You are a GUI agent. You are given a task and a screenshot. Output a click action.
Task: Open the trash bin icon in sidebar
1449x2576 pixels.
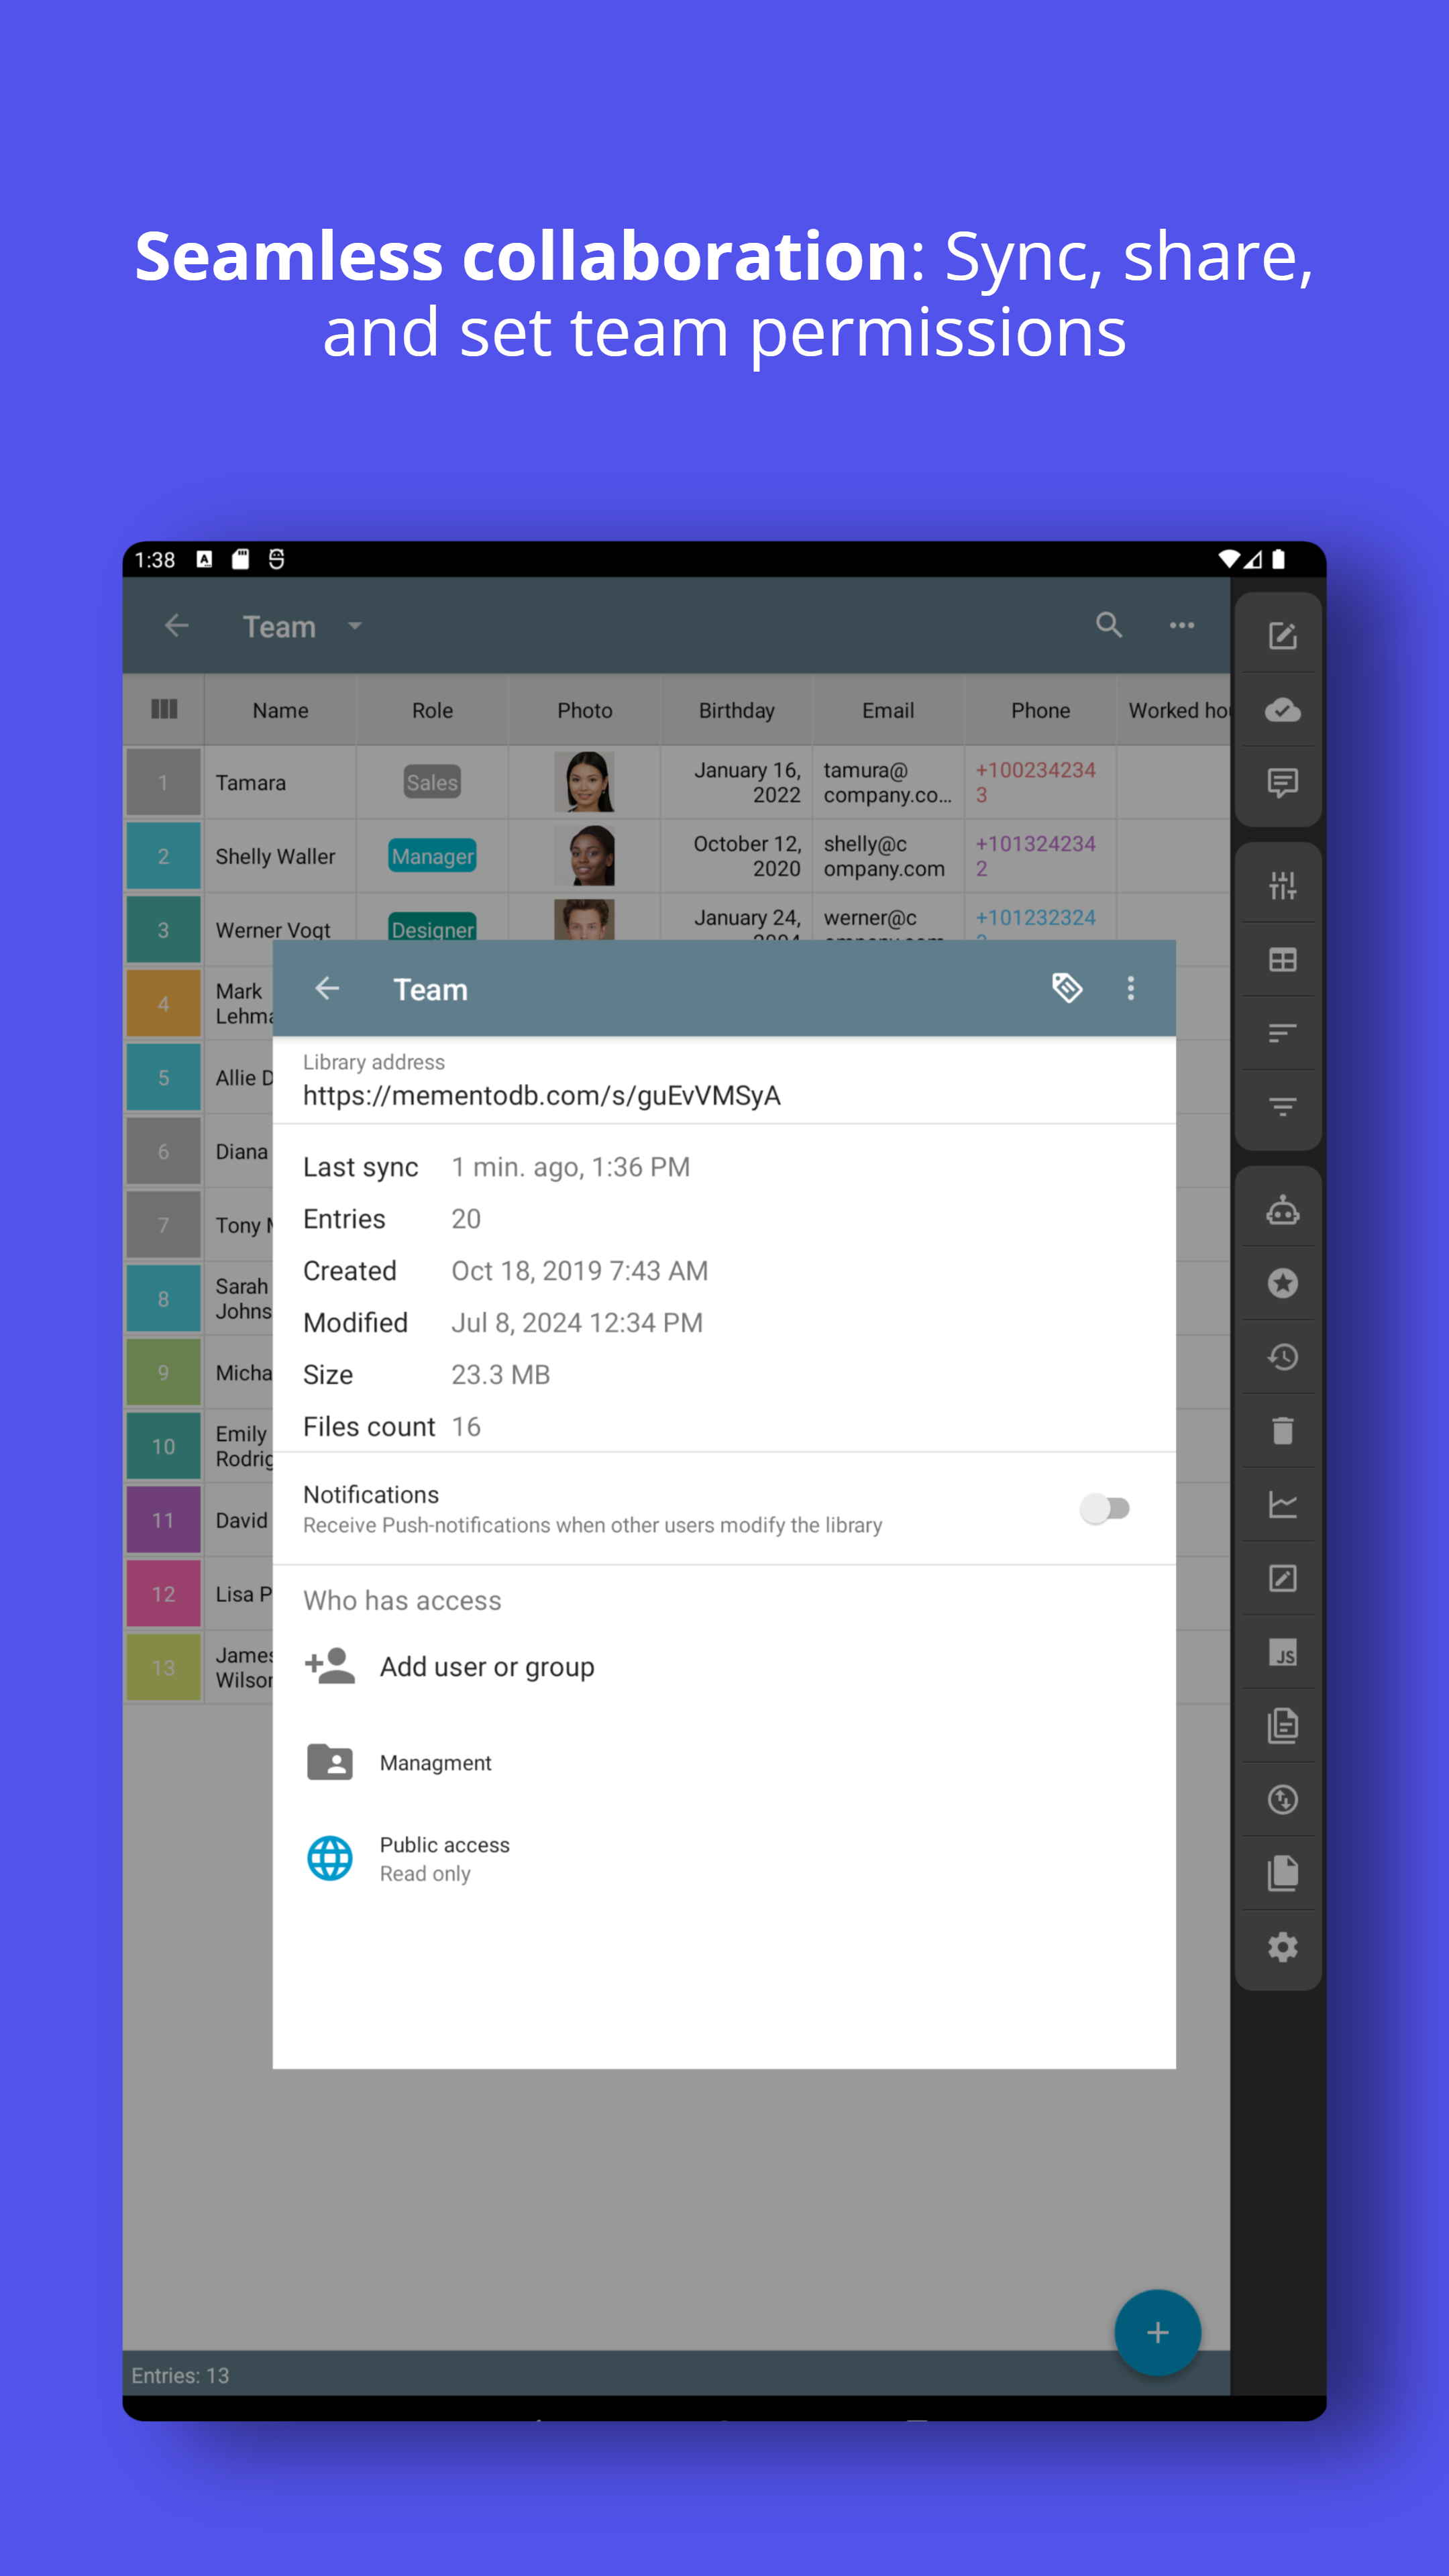click(1282, 1430)
